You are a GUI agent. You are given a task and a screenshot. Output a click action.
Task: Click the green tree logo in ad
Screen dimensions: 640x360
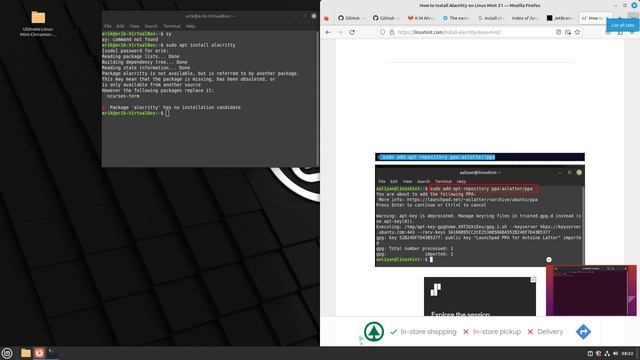pyautogui.click(x=374, y=331)
